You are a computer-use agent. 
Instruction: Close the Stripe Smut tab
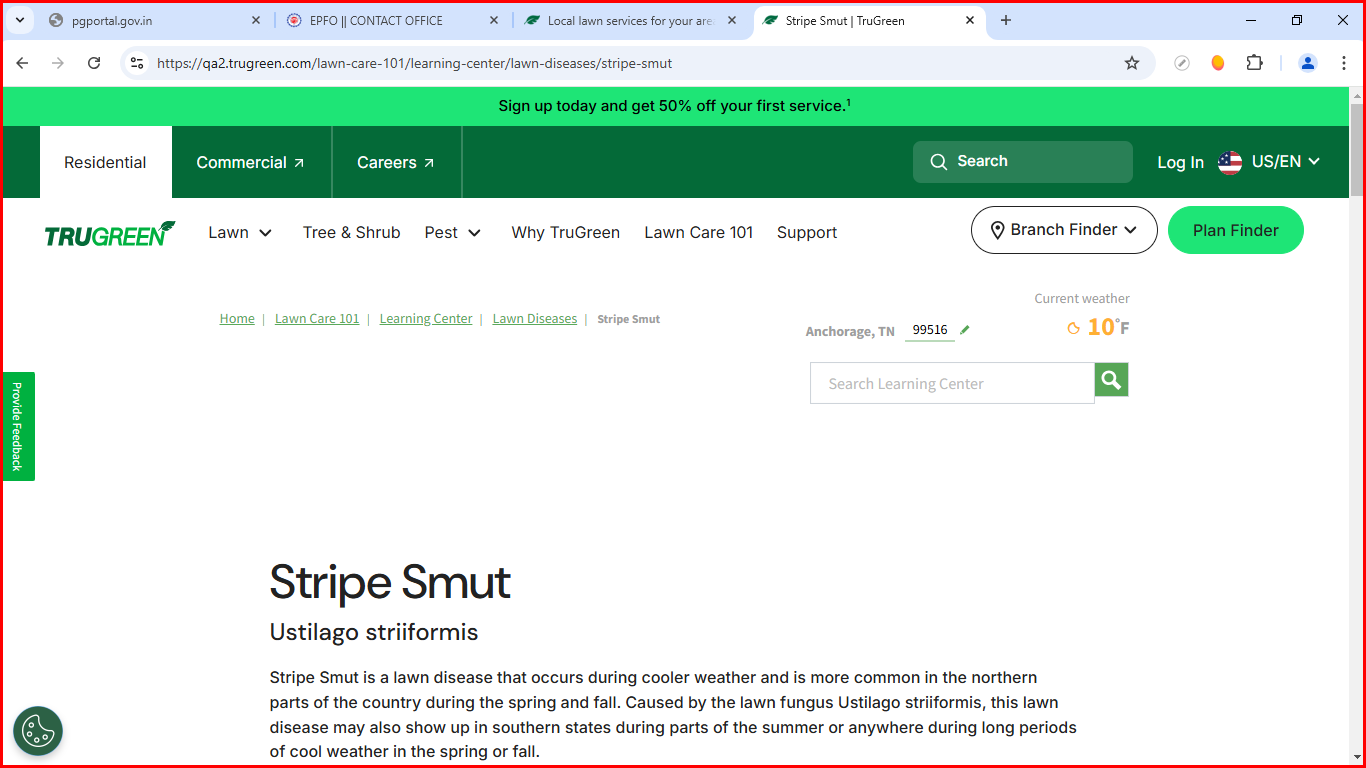970,20
